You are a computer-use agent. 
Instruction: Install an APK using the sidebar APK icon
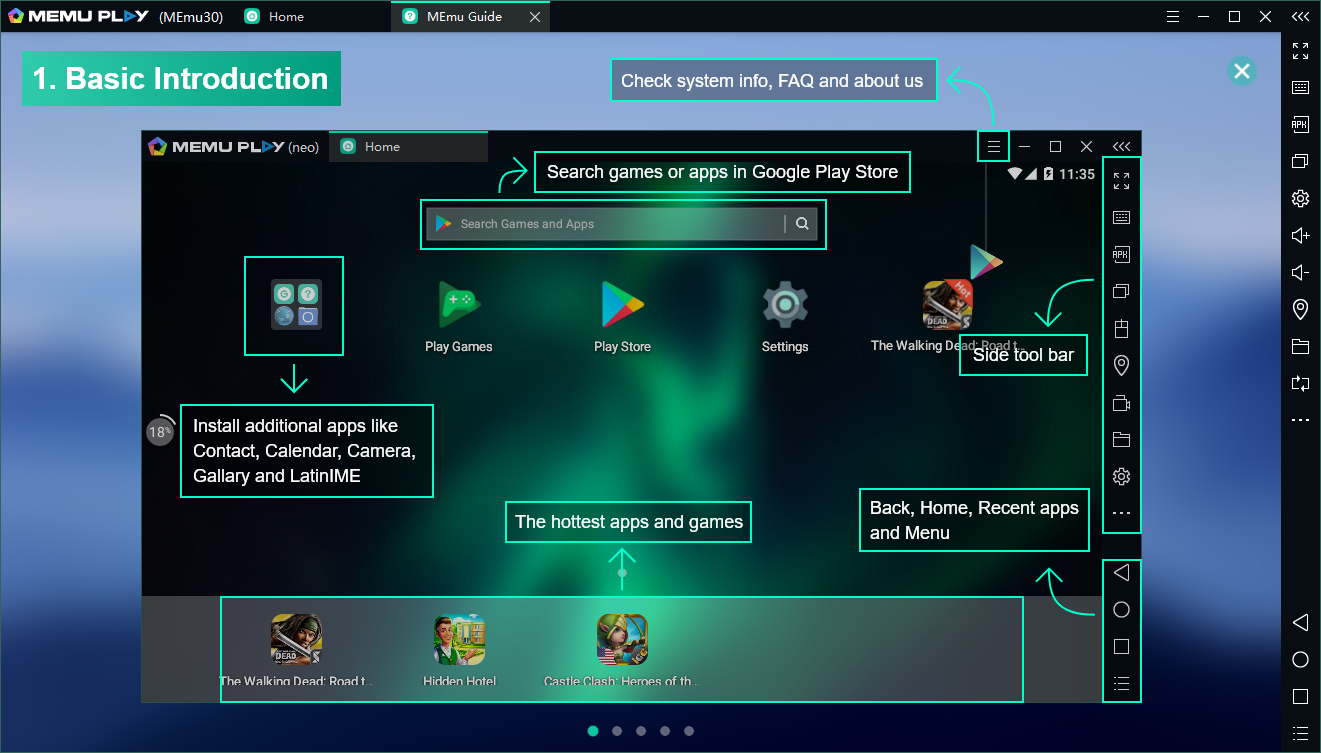click(x=1300, y=124)
